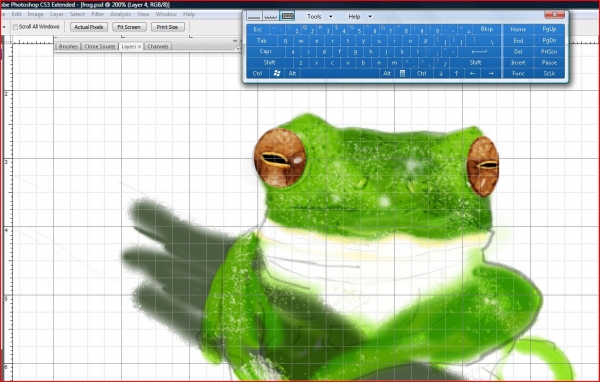Tap the p key
The image size is (600, 382).
pyautogui.click(x=426, y=41)
